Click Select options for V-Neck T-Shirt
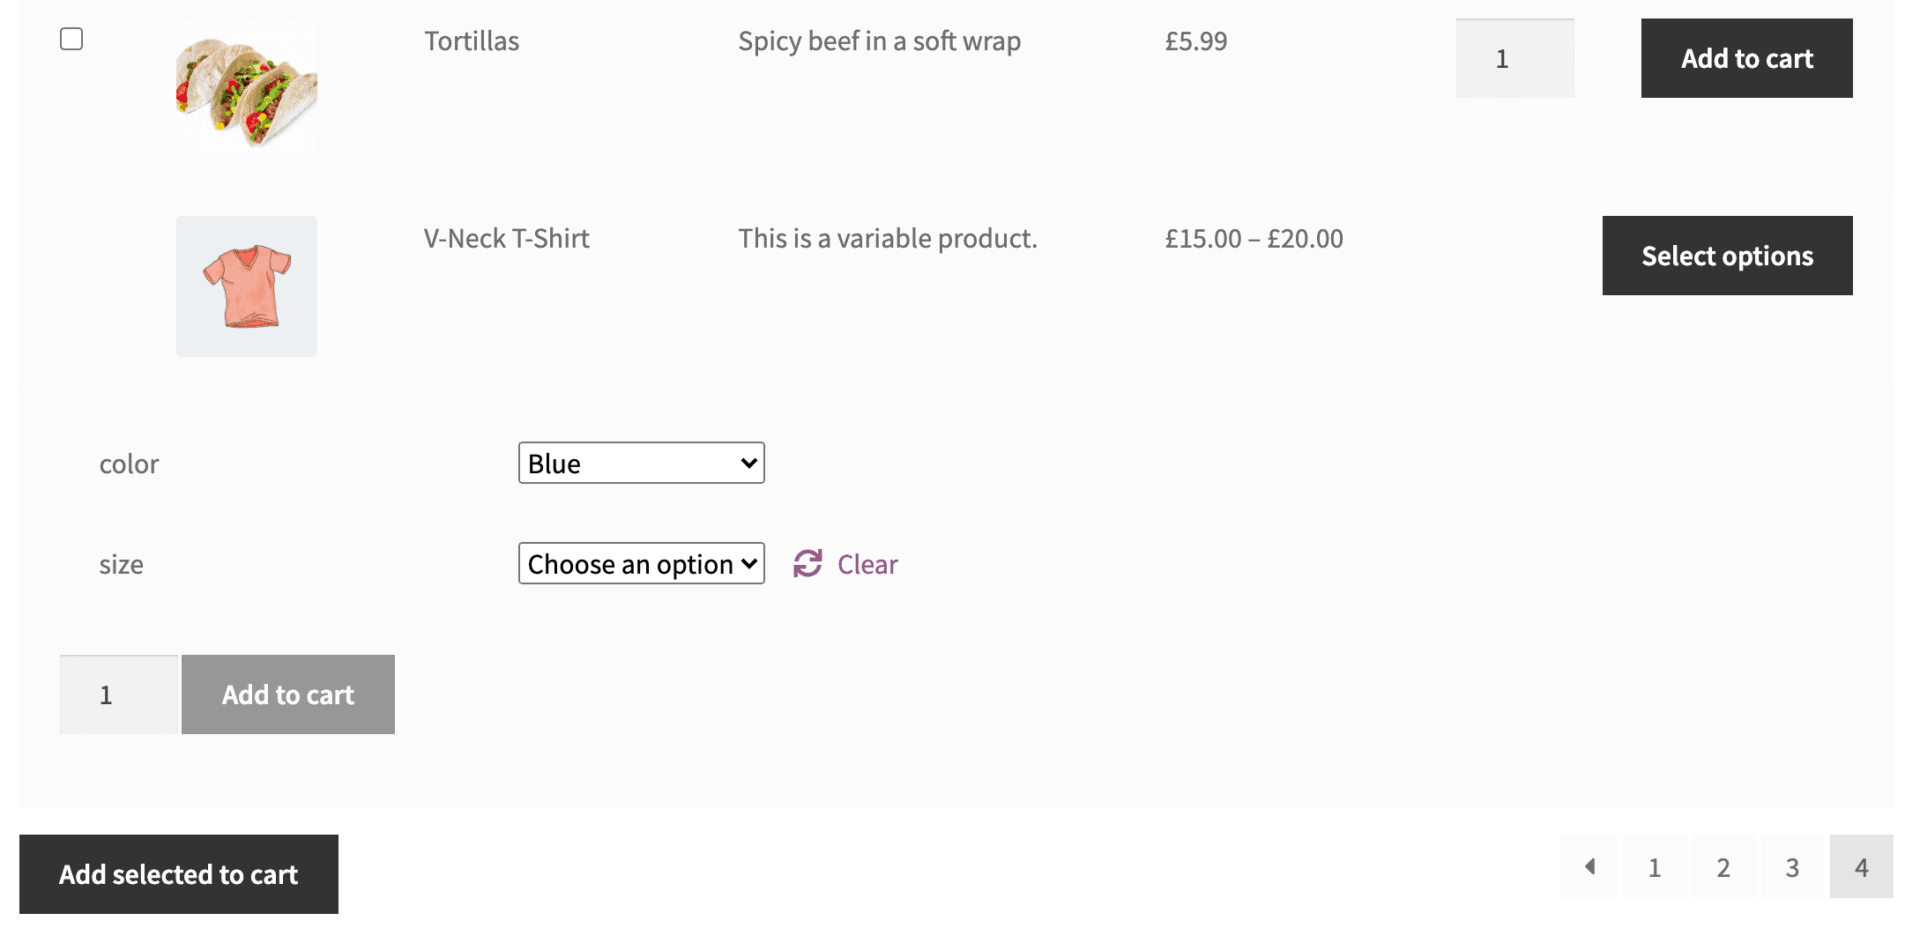 (x=1727, y=255)
